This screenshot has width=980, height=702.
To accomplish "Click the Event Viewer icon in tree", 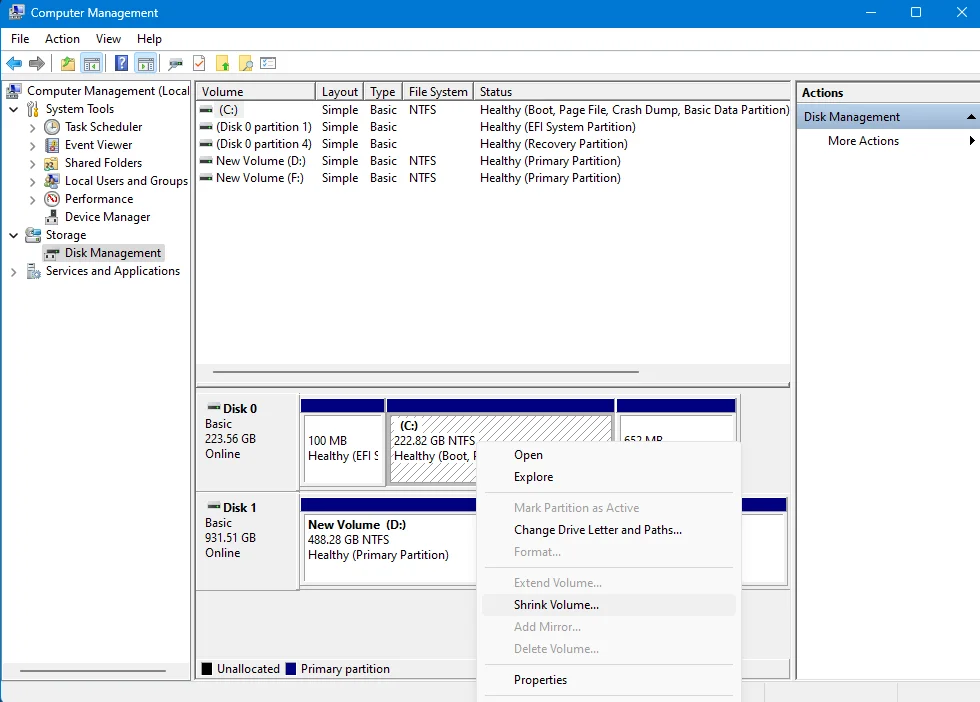I will pos(52,145).
